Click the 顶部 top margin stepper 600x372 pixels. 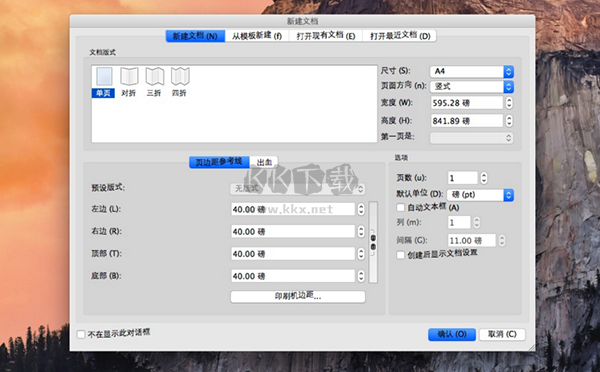tap(361, 253)
